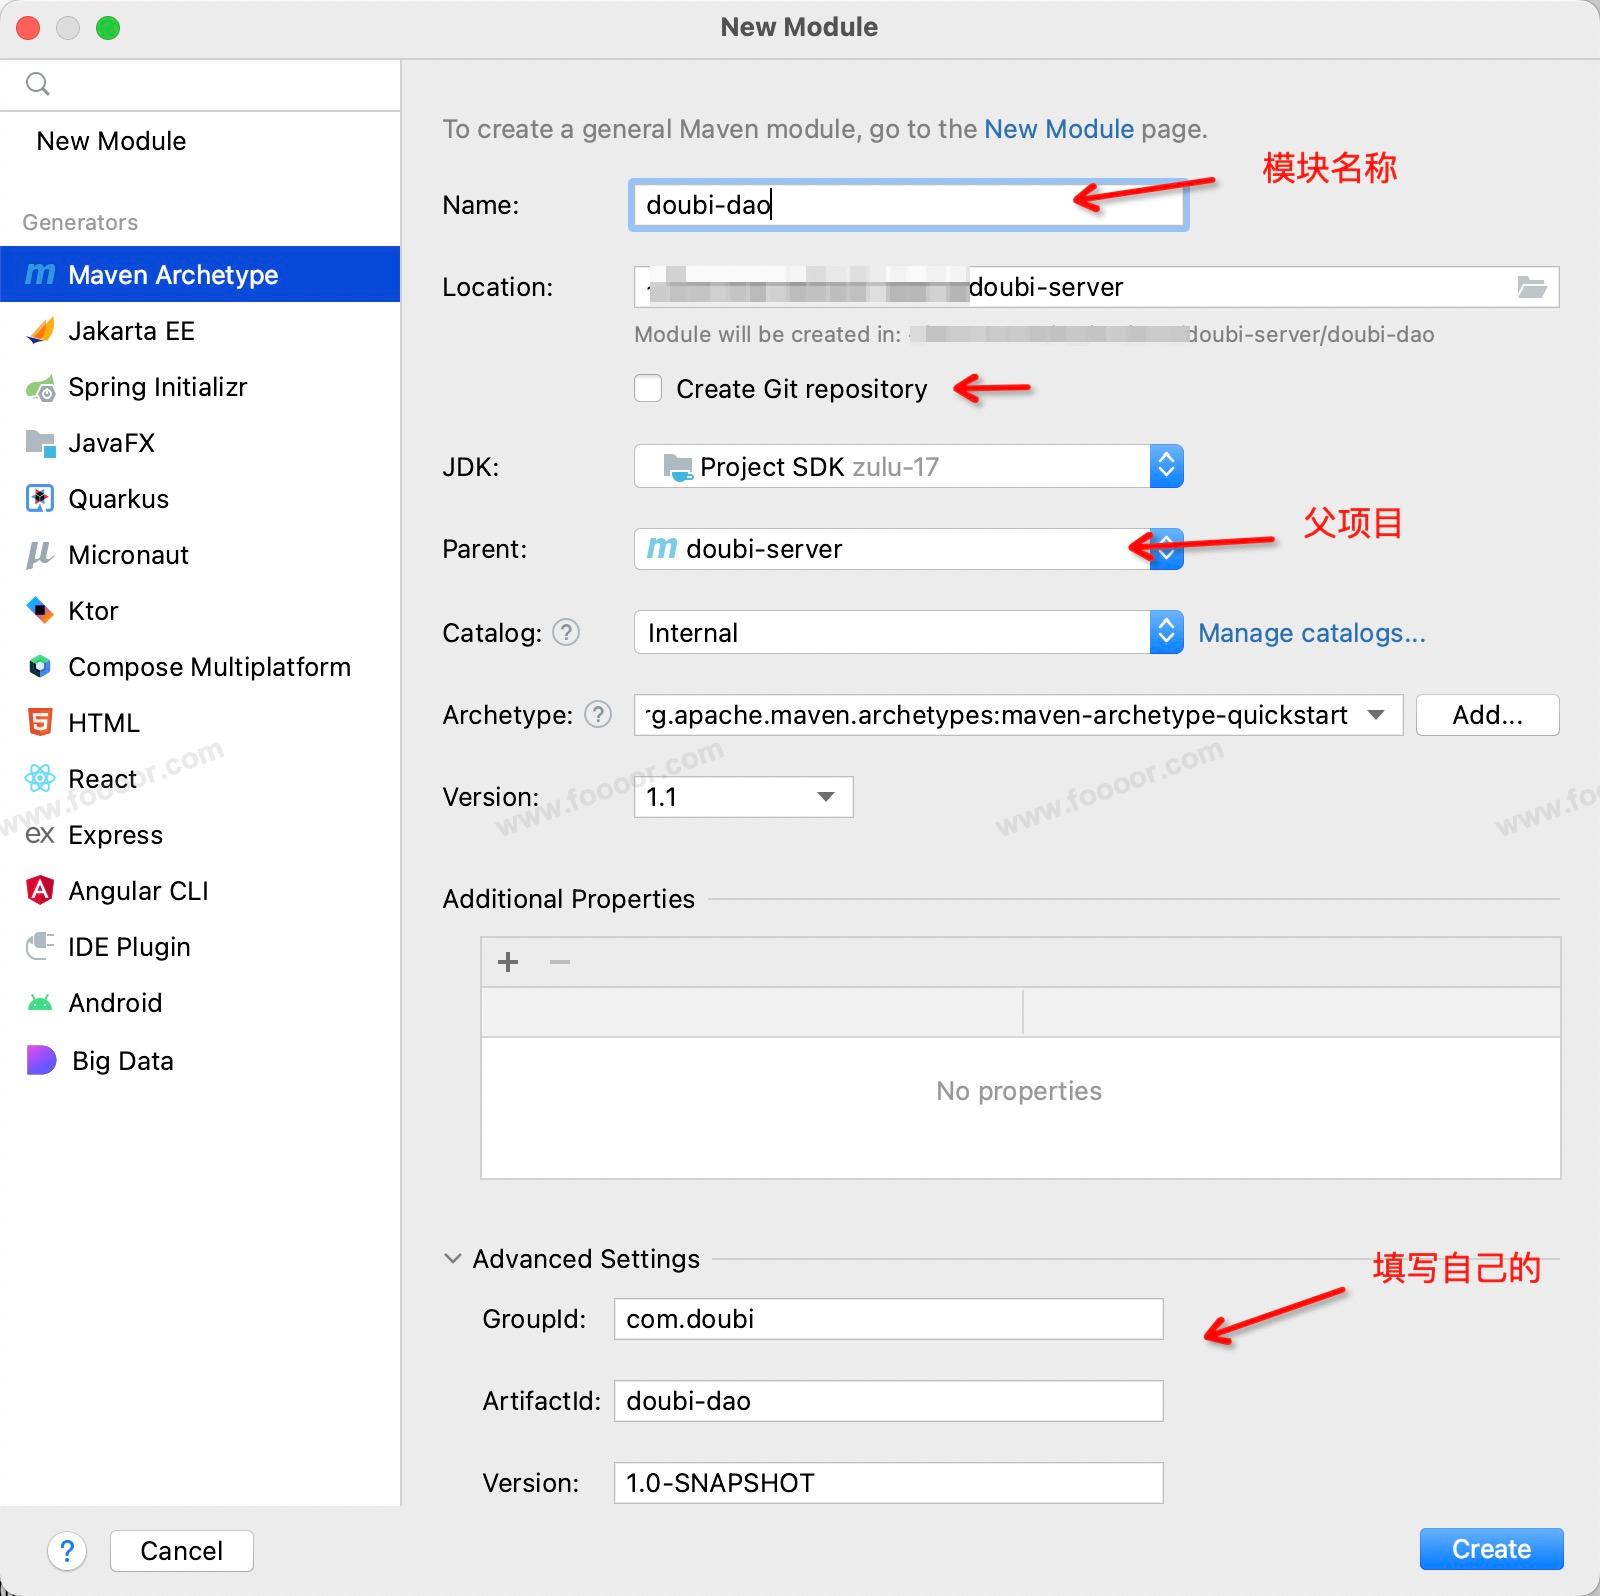Click the Catalog help question mark icon
Viewport: 1600px width, 1596px height.
point(566,632)
